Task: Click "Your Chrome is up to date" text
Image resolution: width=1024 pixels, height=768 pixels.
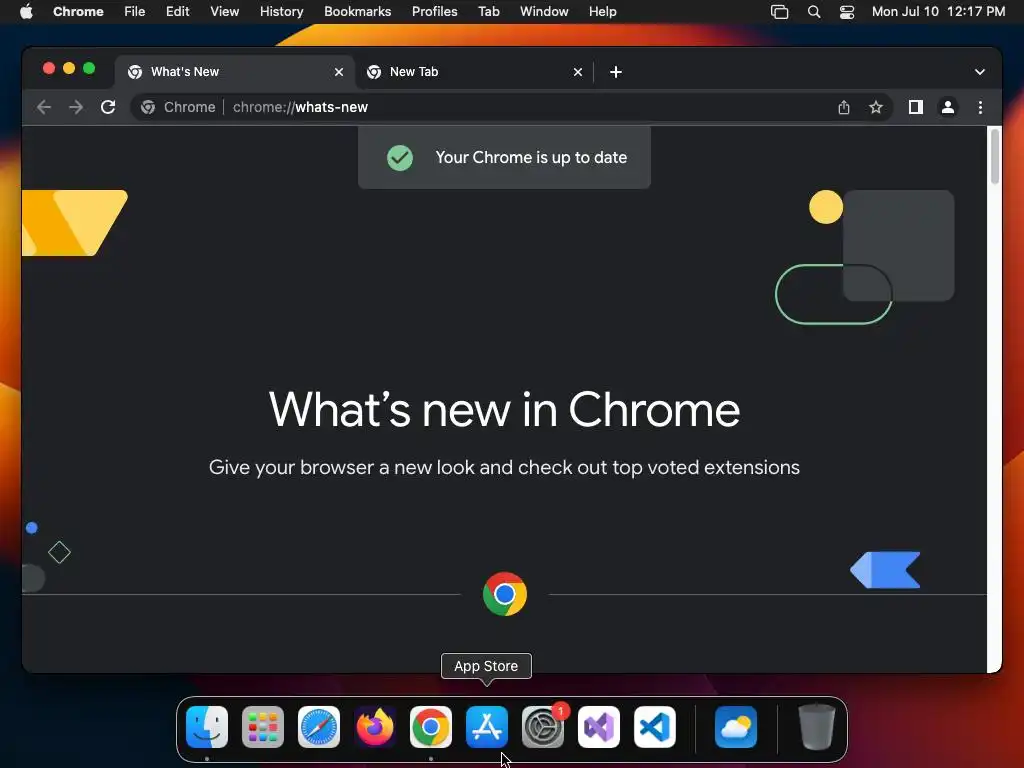Action: point(531,157)
